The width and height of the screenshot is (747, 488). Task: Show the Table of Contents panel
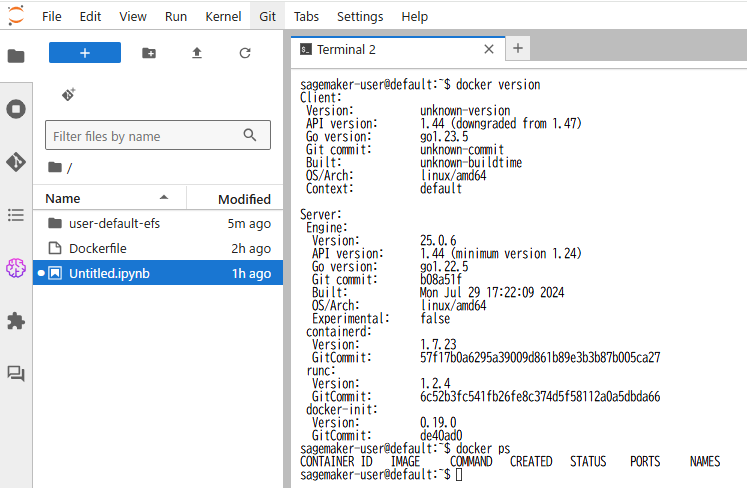click(x=16, y=214)
